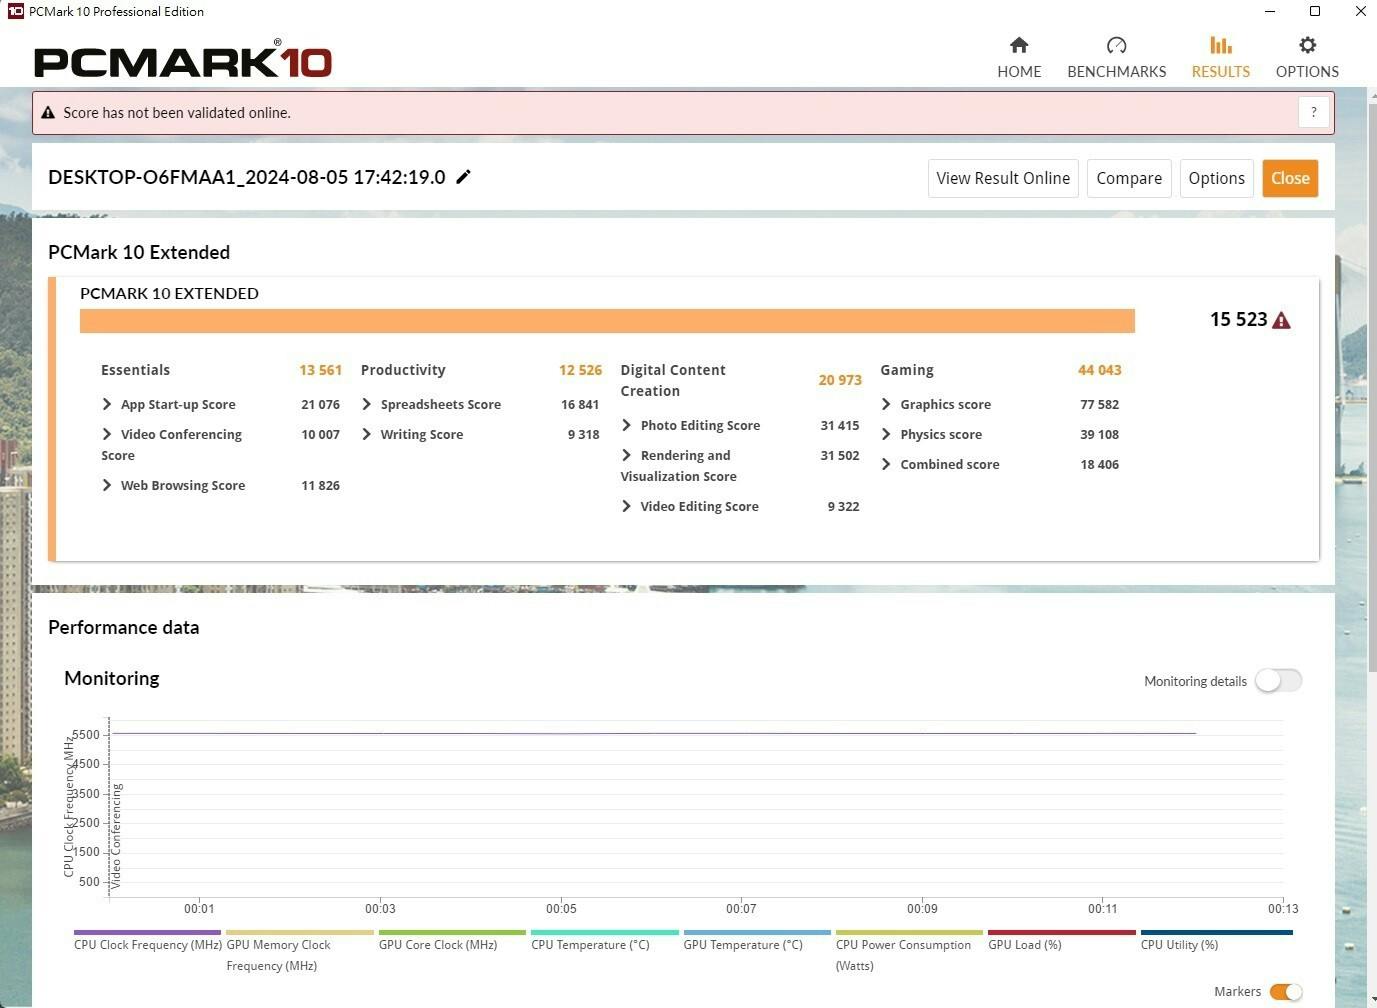Open the HOME tab
This screenshot has height=1008, width=1377.
click(1019, 58)
